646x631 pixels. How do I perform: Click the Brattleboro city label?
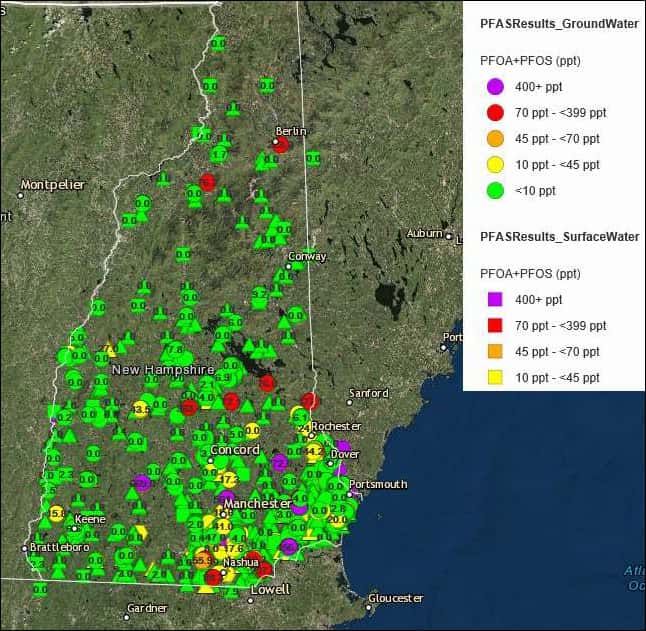point(59,547)
